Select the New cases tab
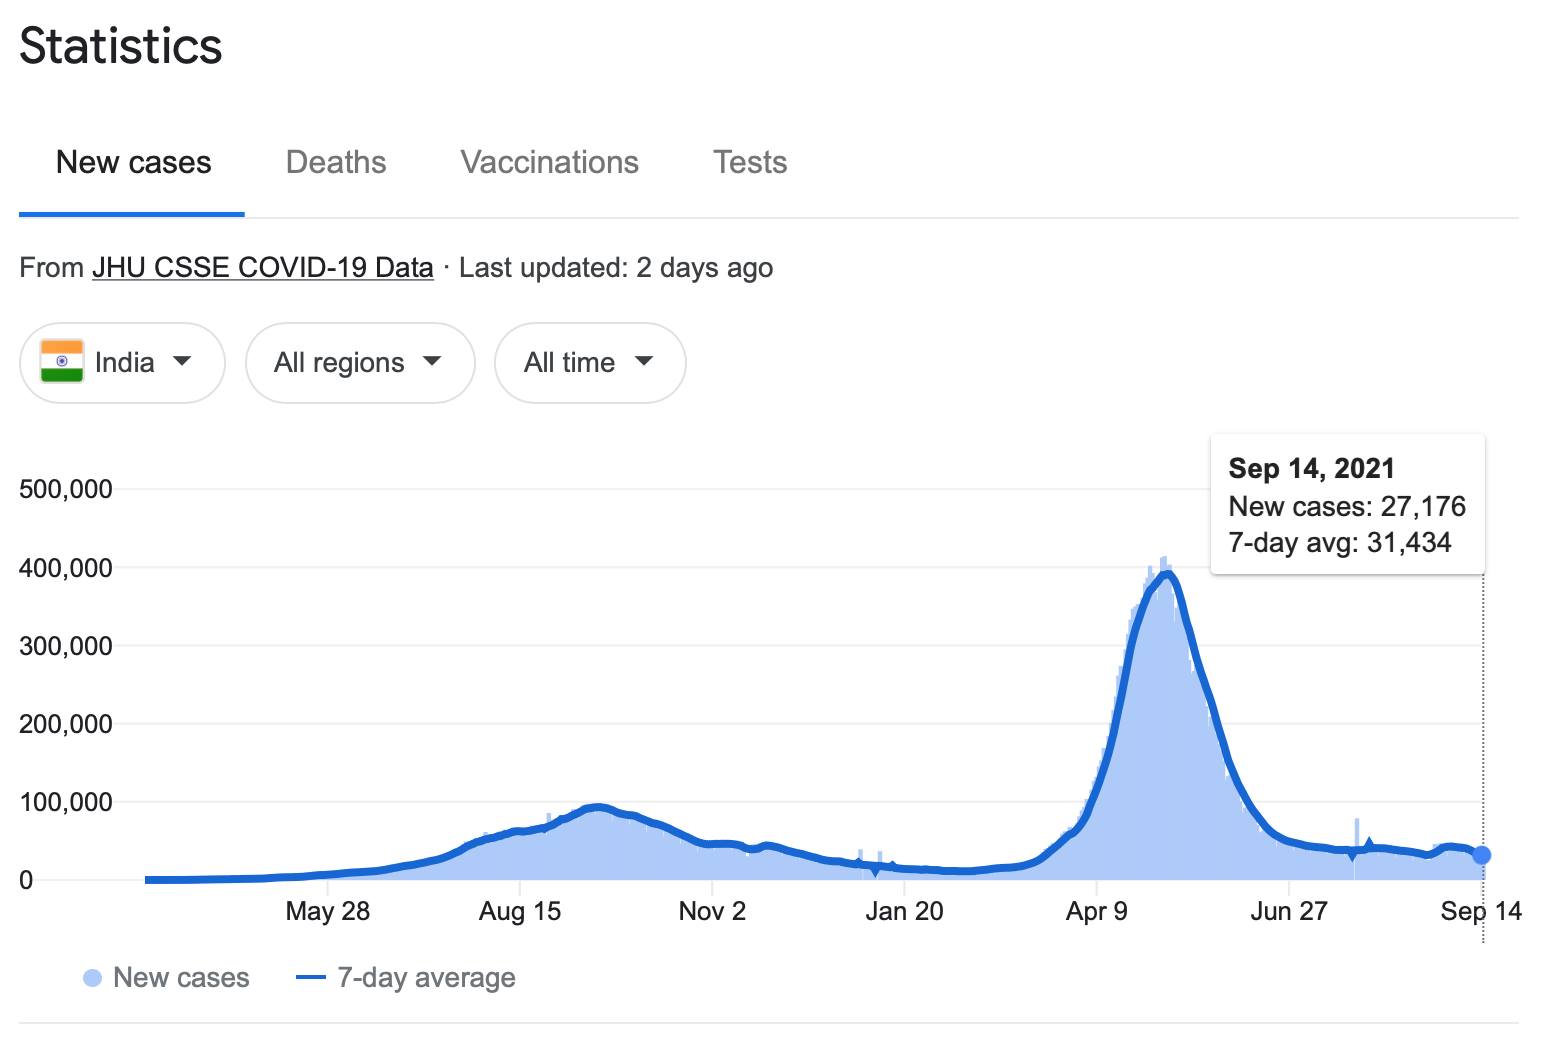Viewport: 1548px width, 1054px height. pos(133,162)
